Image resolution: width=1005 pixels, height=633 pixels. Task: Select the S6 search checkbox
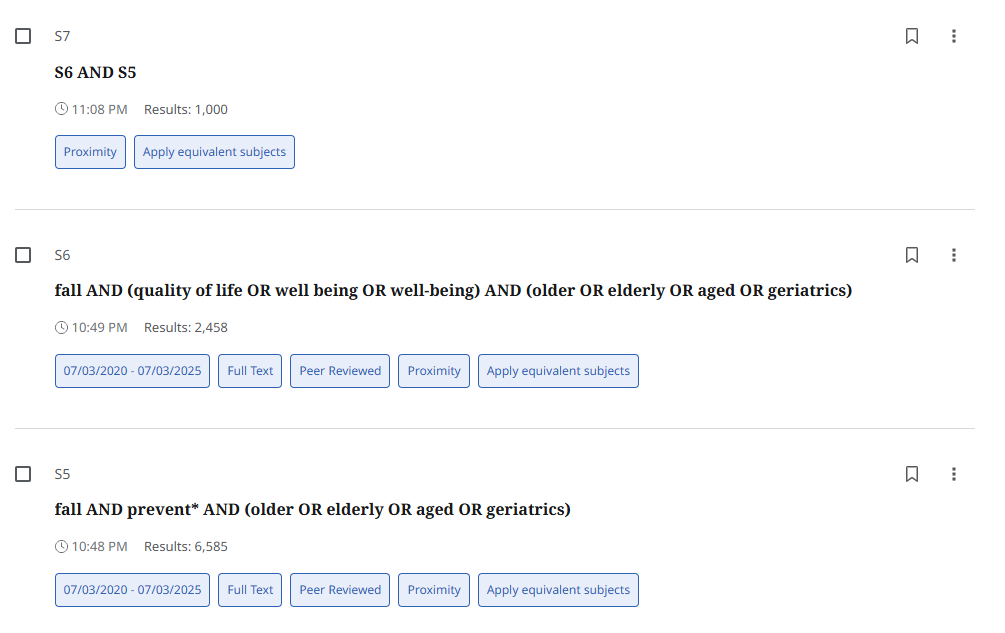click(23, 255)
